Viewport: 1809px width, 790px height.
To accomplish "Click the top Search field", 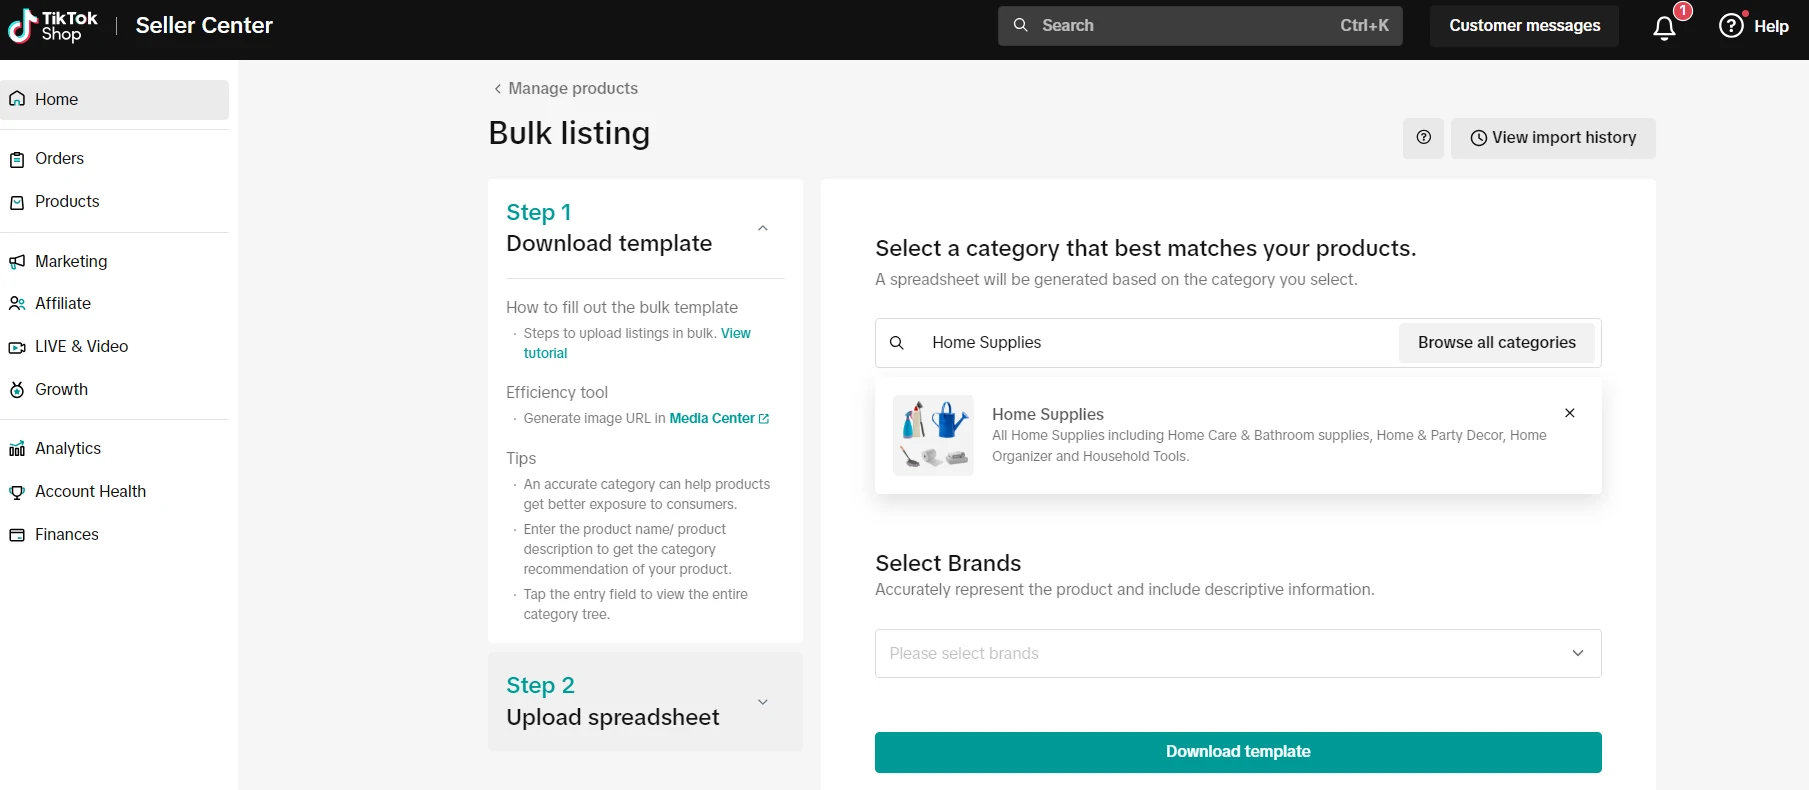I will pyautogui.click(x=1199, y=26).
